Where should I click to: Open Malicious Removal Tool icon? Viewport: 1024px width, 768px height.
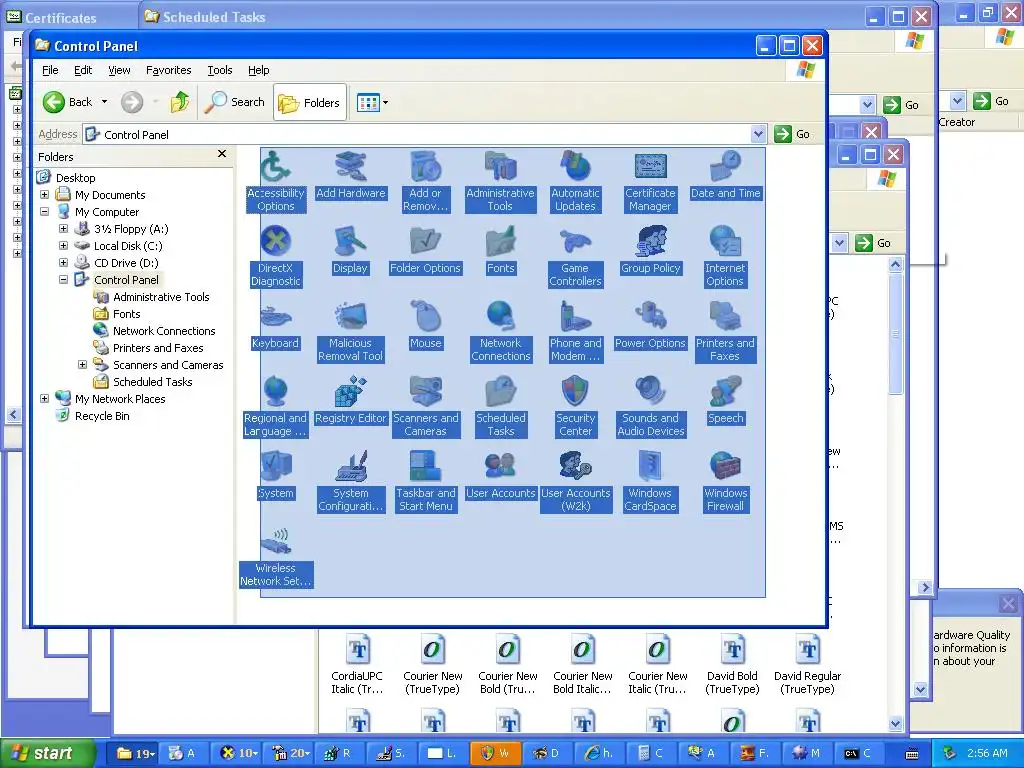pyautogui.click(x=351, y=332)
